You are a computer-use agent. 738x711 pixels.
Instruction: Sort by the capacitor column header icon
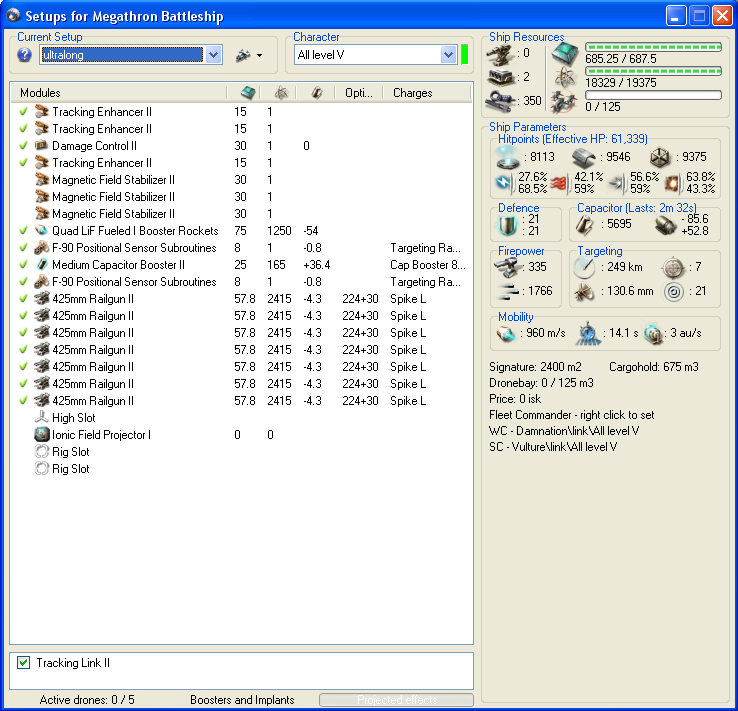tap(317, 93)
